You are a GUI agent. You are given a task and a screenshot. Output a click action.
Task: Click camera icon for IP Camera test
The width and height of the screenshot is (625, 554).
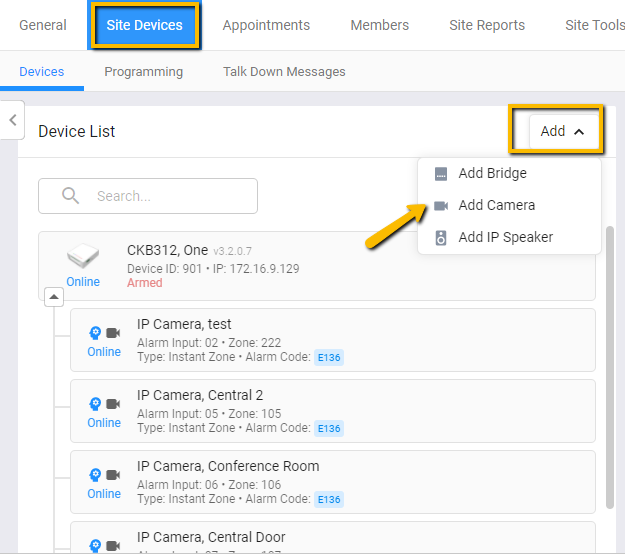(113, 333)
